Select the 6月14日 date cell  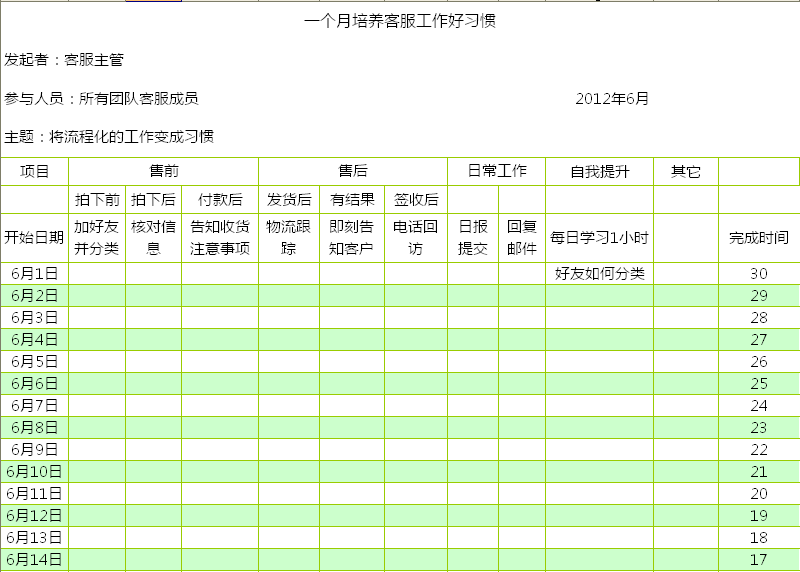coord(34,559)
